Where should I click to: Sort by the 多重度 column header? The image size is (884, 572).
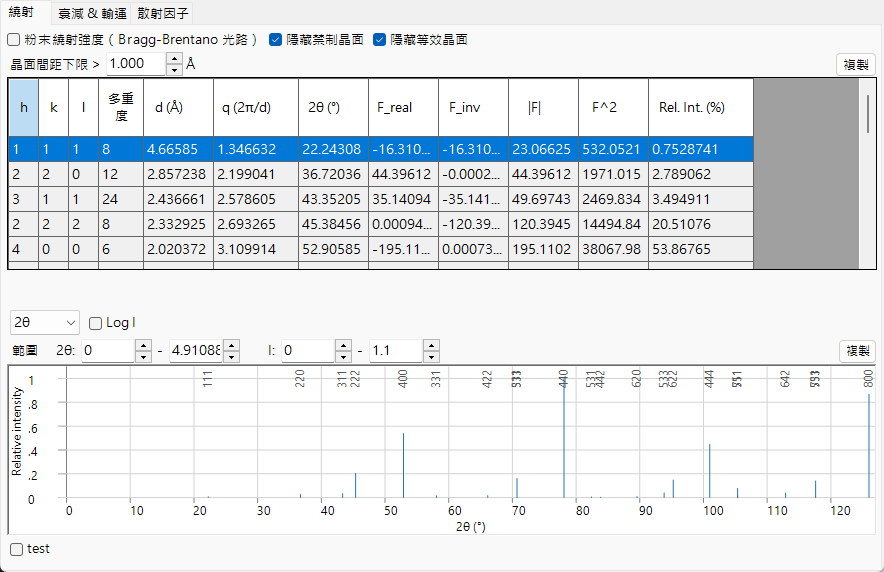click(121, 107)
